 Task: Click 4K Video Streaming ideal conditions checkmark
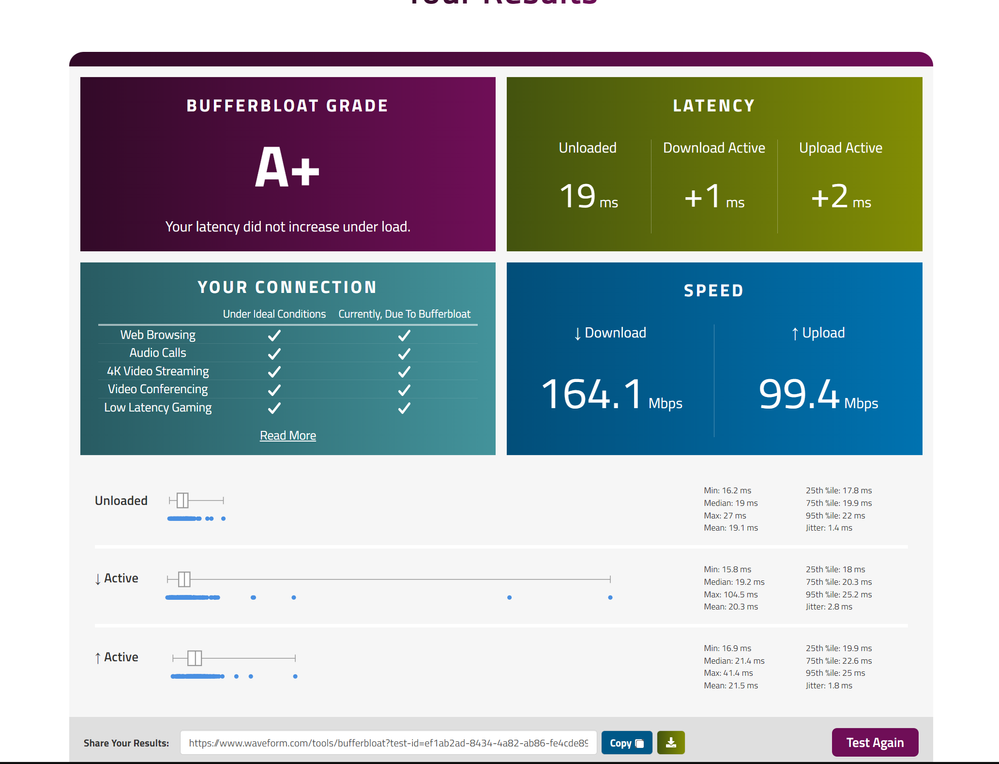[274, 372]
